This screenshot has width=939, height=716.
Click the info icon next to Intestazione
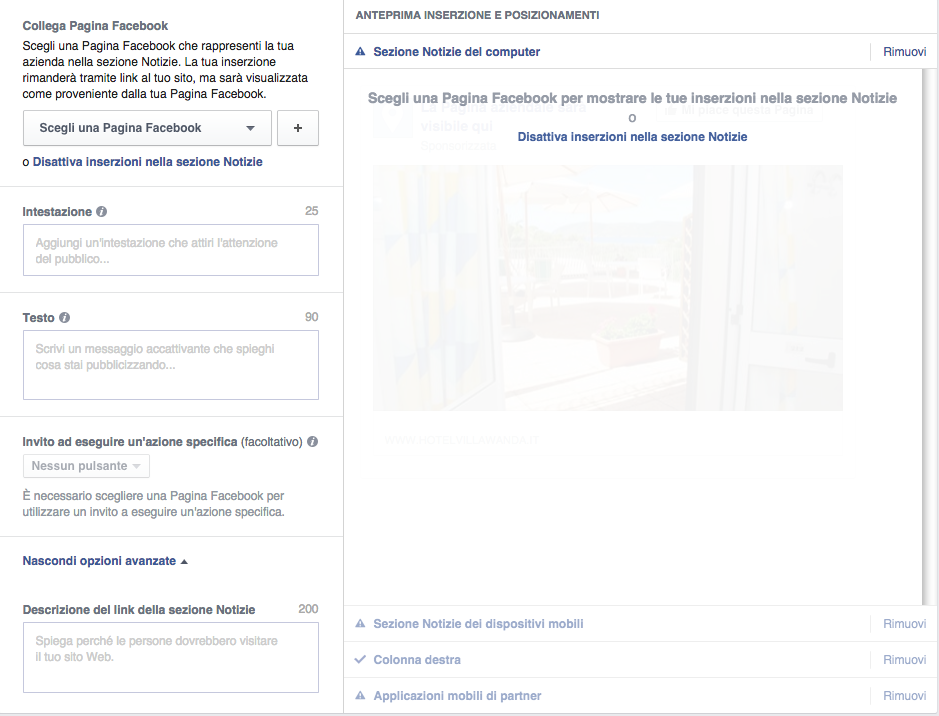(102, 211)
